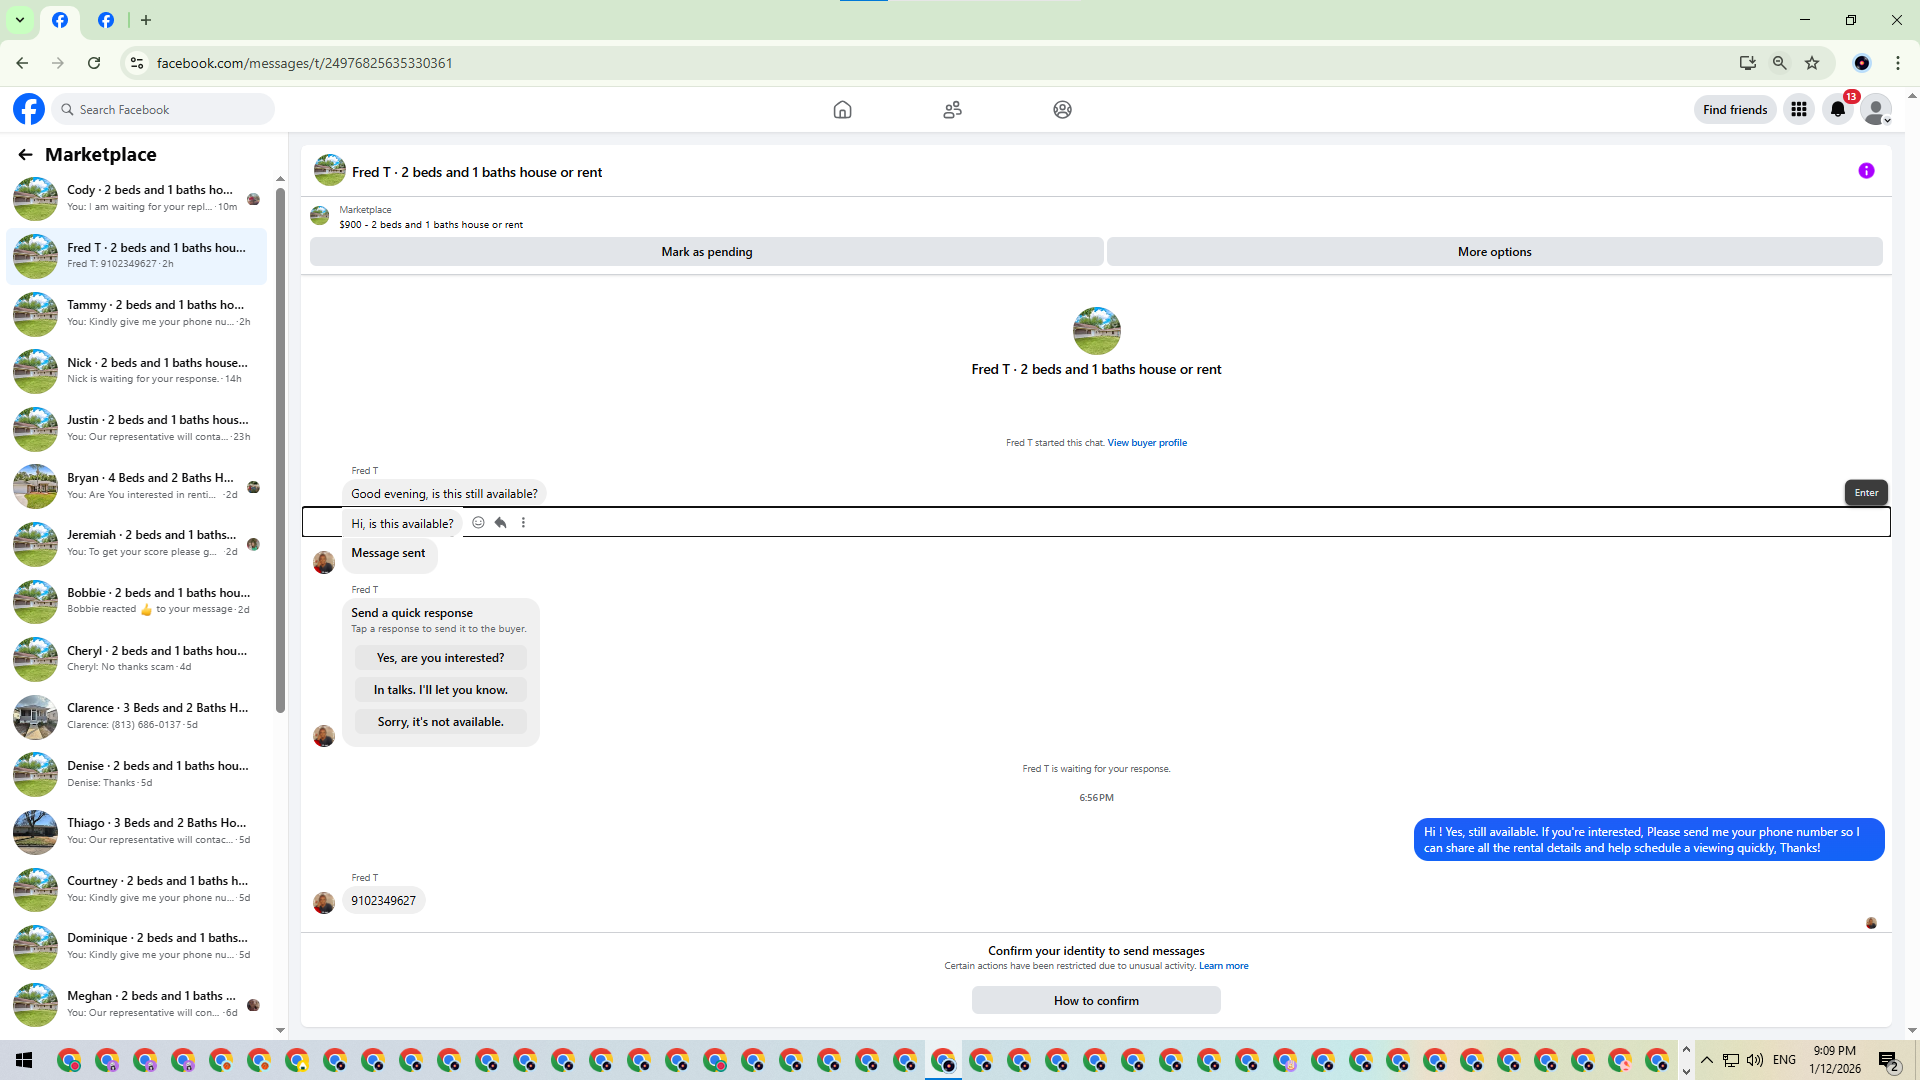The width and height of the screenshot is (1920, 1080).
Task: Open the View buyer profile link
Action: tap(1147, 443)
